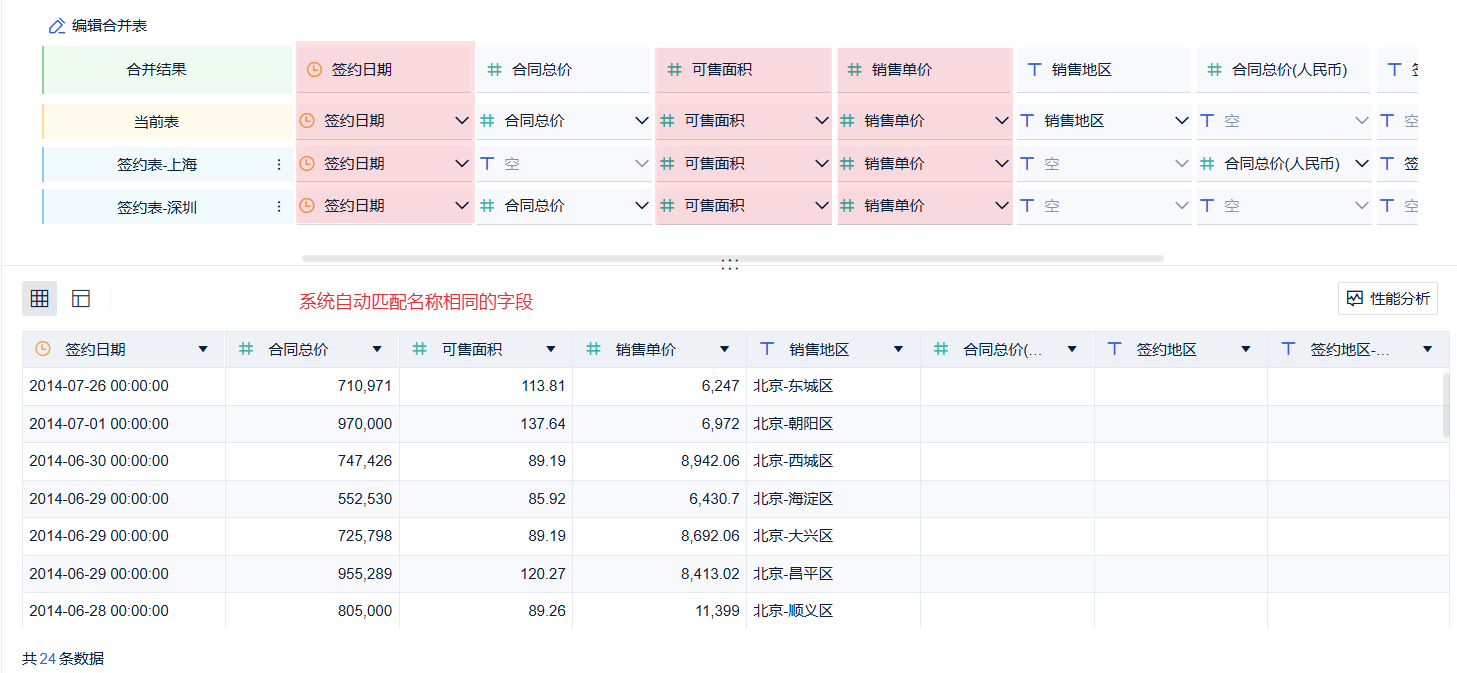
Task: Click date cell 2014-07-01 00:00:00
Action: click(124, 424)
